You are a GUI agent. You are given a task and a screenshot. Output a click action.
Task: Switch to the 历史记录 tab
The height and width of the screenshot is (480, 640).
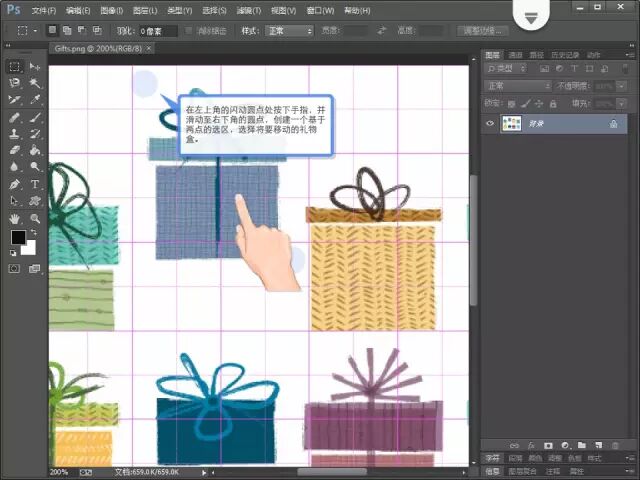coord(567,55)
